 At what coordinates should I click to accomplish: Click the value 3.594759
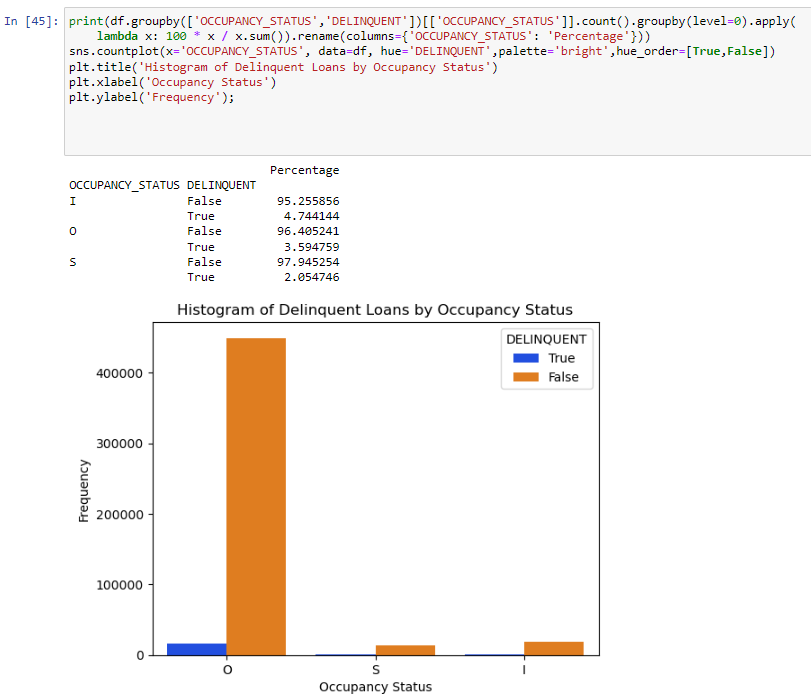click(311, 247)
